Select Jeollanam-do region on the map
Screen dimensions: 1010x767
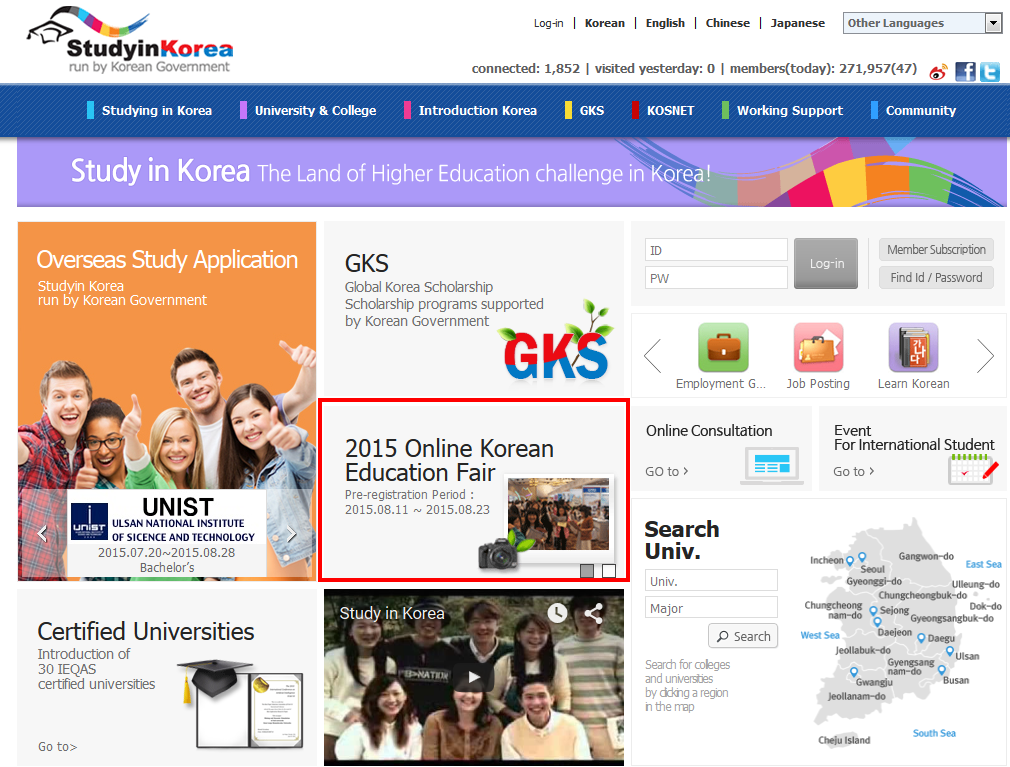click(857, 696)
